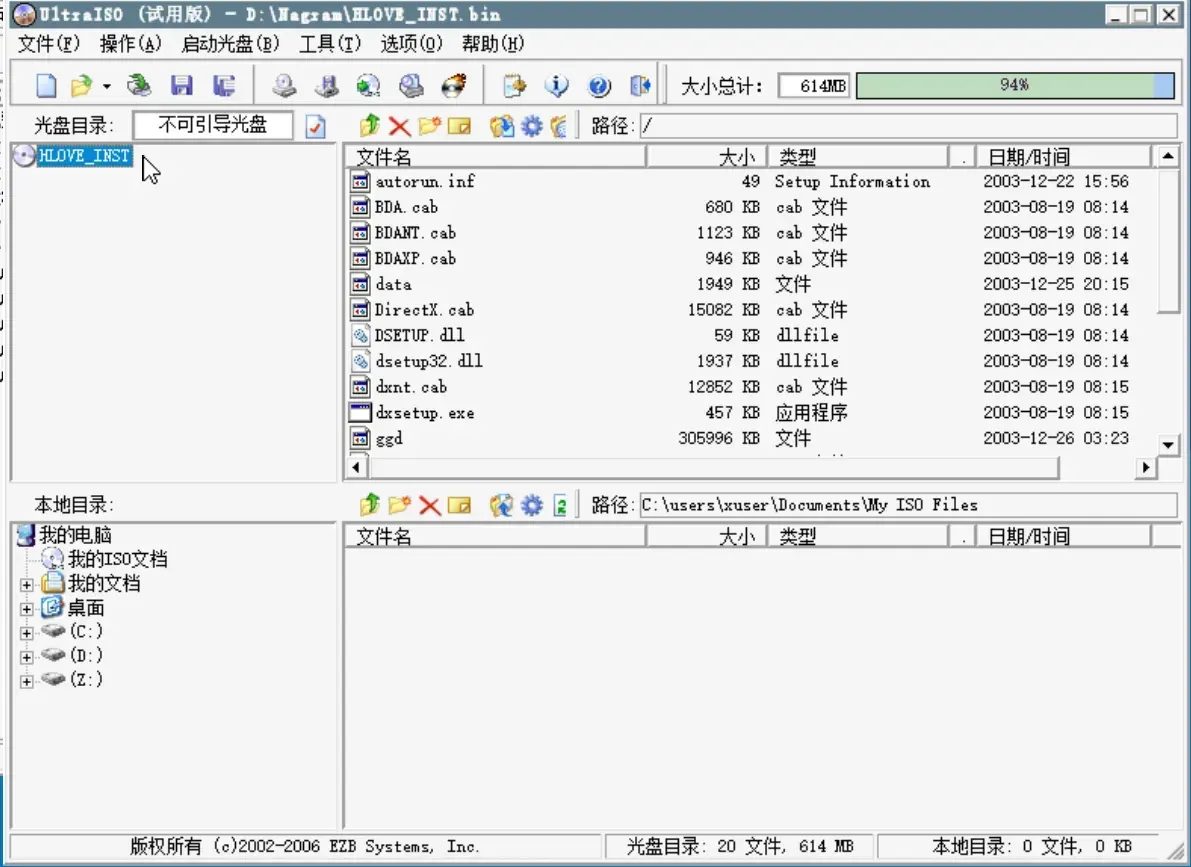
Task: Click the Open file folder icon
Action: (x=81, y=85)
